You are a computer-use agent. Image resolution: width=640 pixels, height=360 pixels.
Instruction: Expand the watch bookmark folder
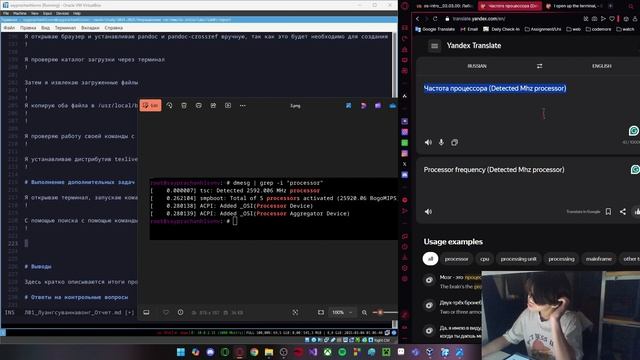(x=625, y=29)
